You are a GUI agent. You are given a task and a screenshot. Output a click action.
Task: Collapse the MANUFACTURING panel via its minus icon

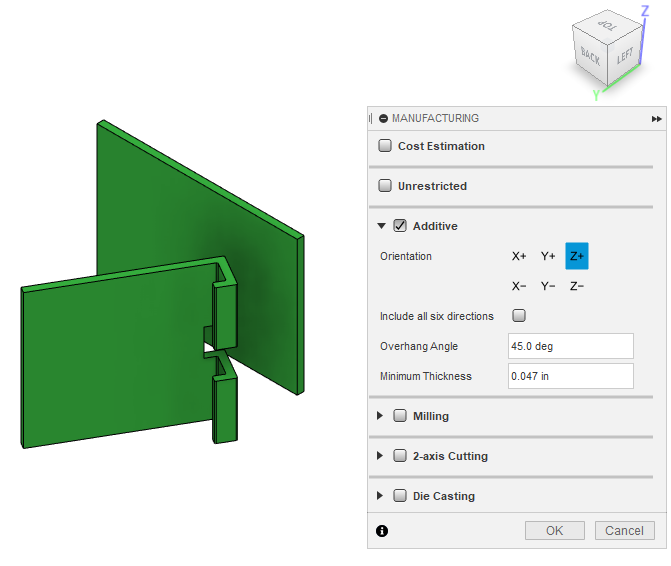tap(383, 119)
